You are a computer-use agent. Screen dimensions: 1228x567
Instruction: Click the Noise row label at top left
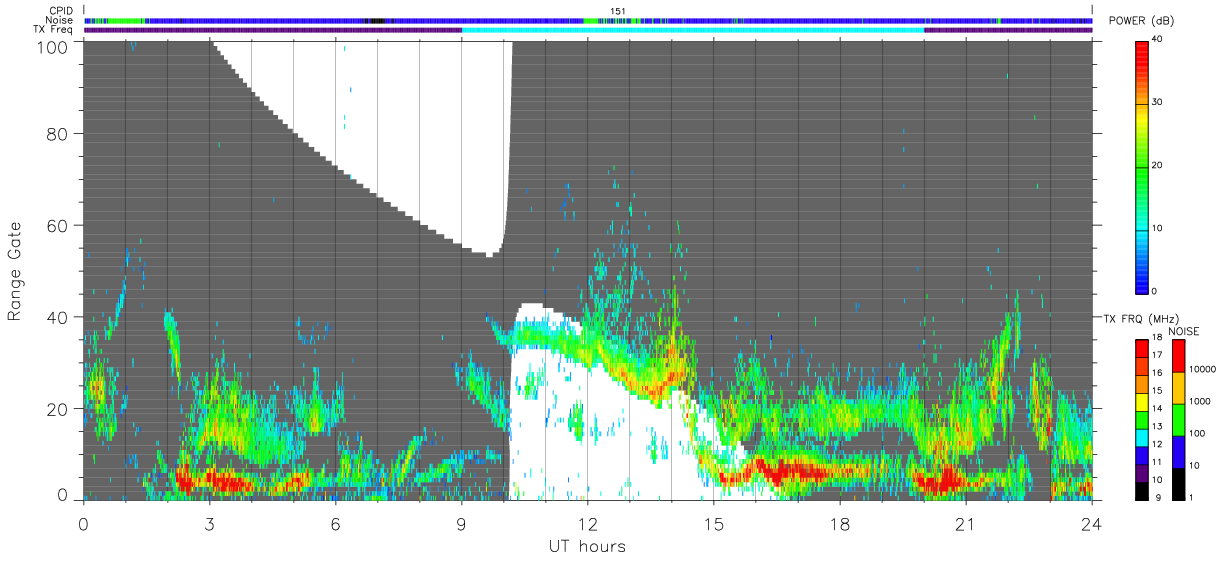(60, 20)
